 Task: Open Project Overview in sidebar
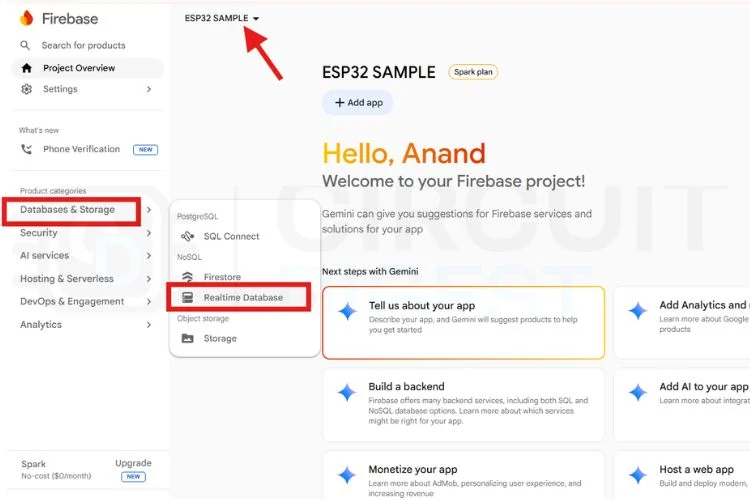click(x=87, y=68)
